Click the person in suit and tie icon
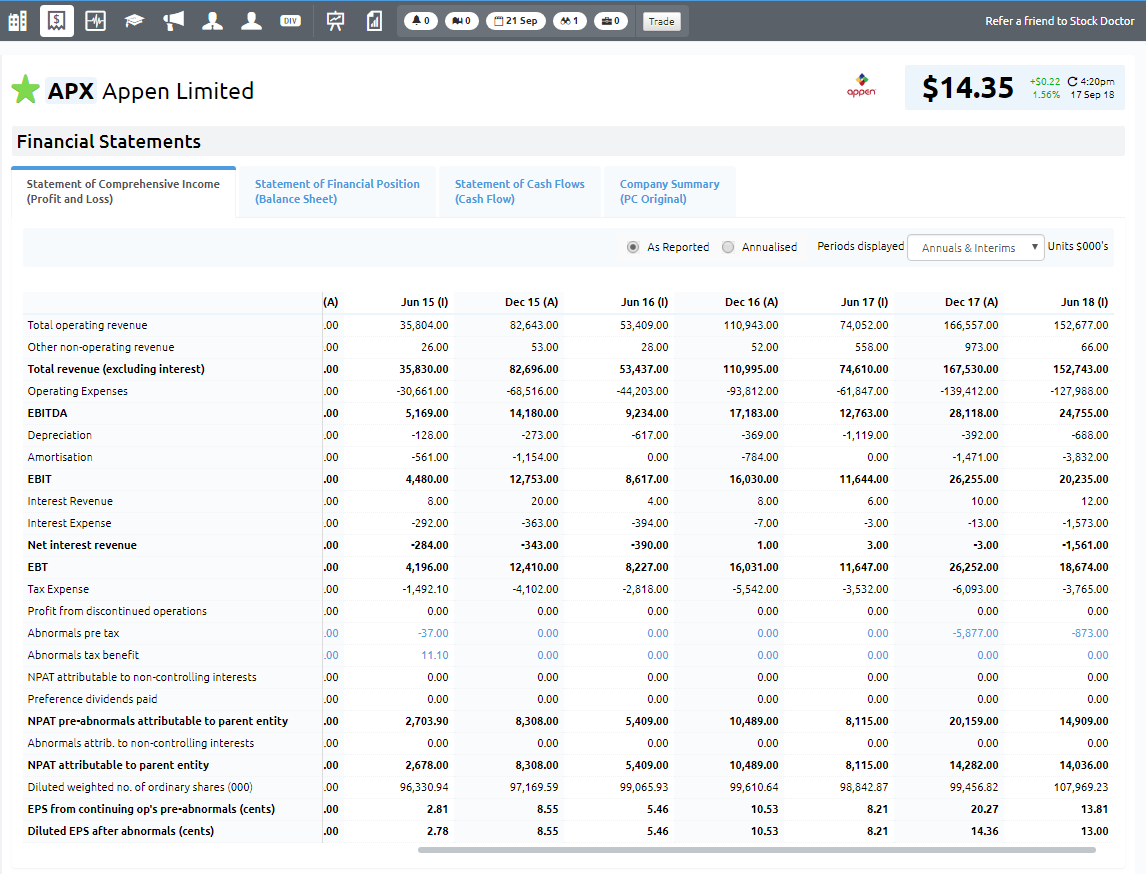The width and height of the screenshot is (1146, 874). click(213, 21)
